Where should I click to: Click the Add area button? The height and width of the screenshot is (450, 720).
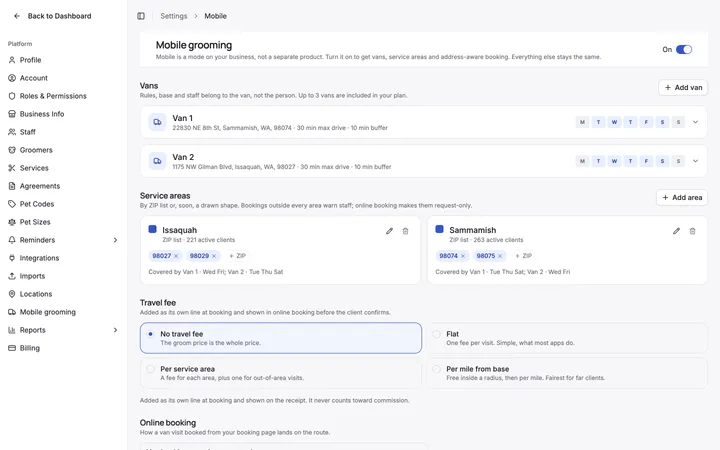[x=682, y=197]
